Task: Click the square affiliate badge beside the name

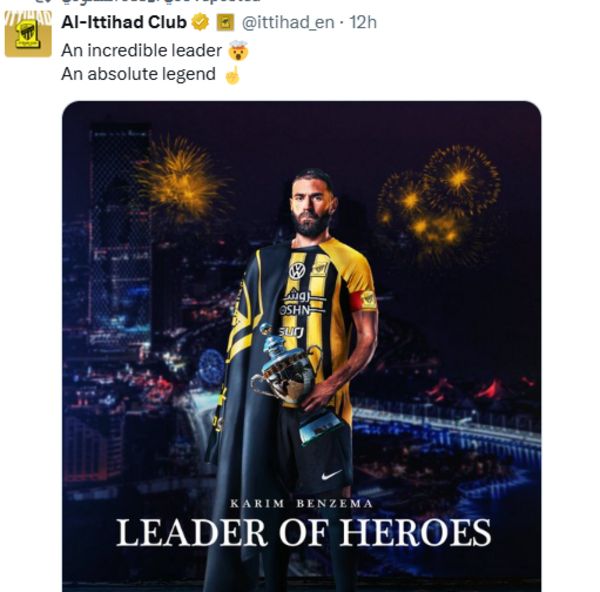Action: pos(225,22)
